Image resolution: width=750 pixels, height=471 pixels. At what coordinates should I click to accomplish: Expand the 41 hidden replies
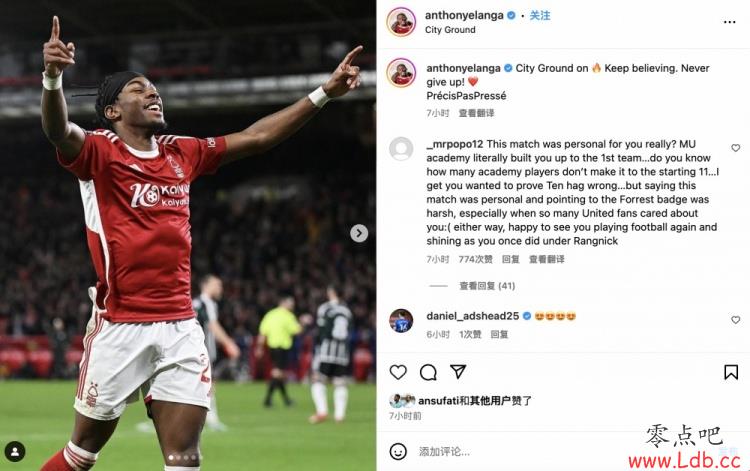[x=487, y=286]
